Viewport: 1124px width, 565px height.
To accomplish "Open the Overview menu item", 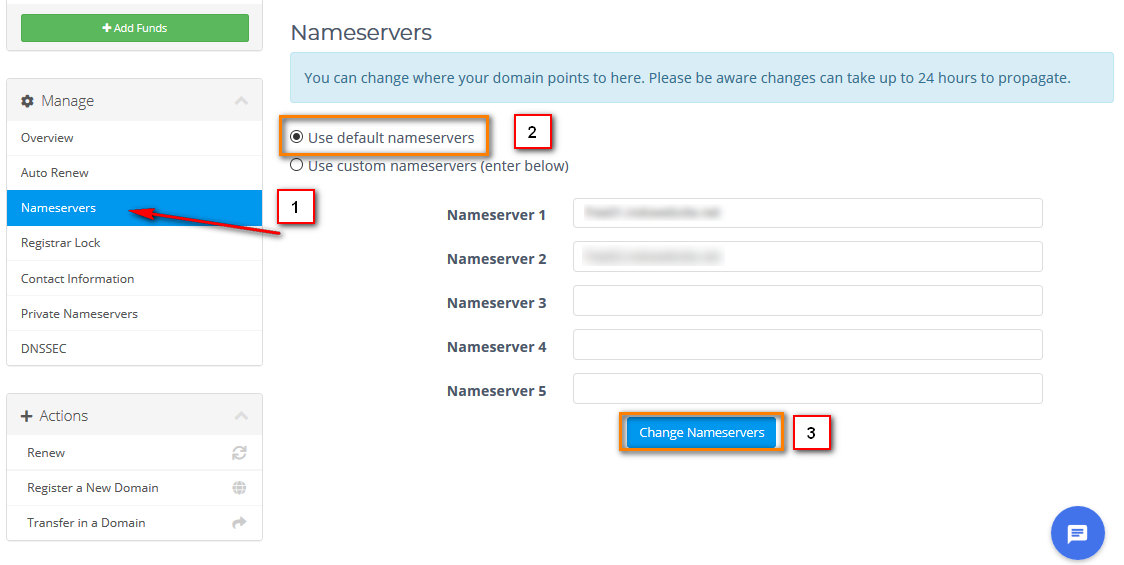I will tap(135, 138).
